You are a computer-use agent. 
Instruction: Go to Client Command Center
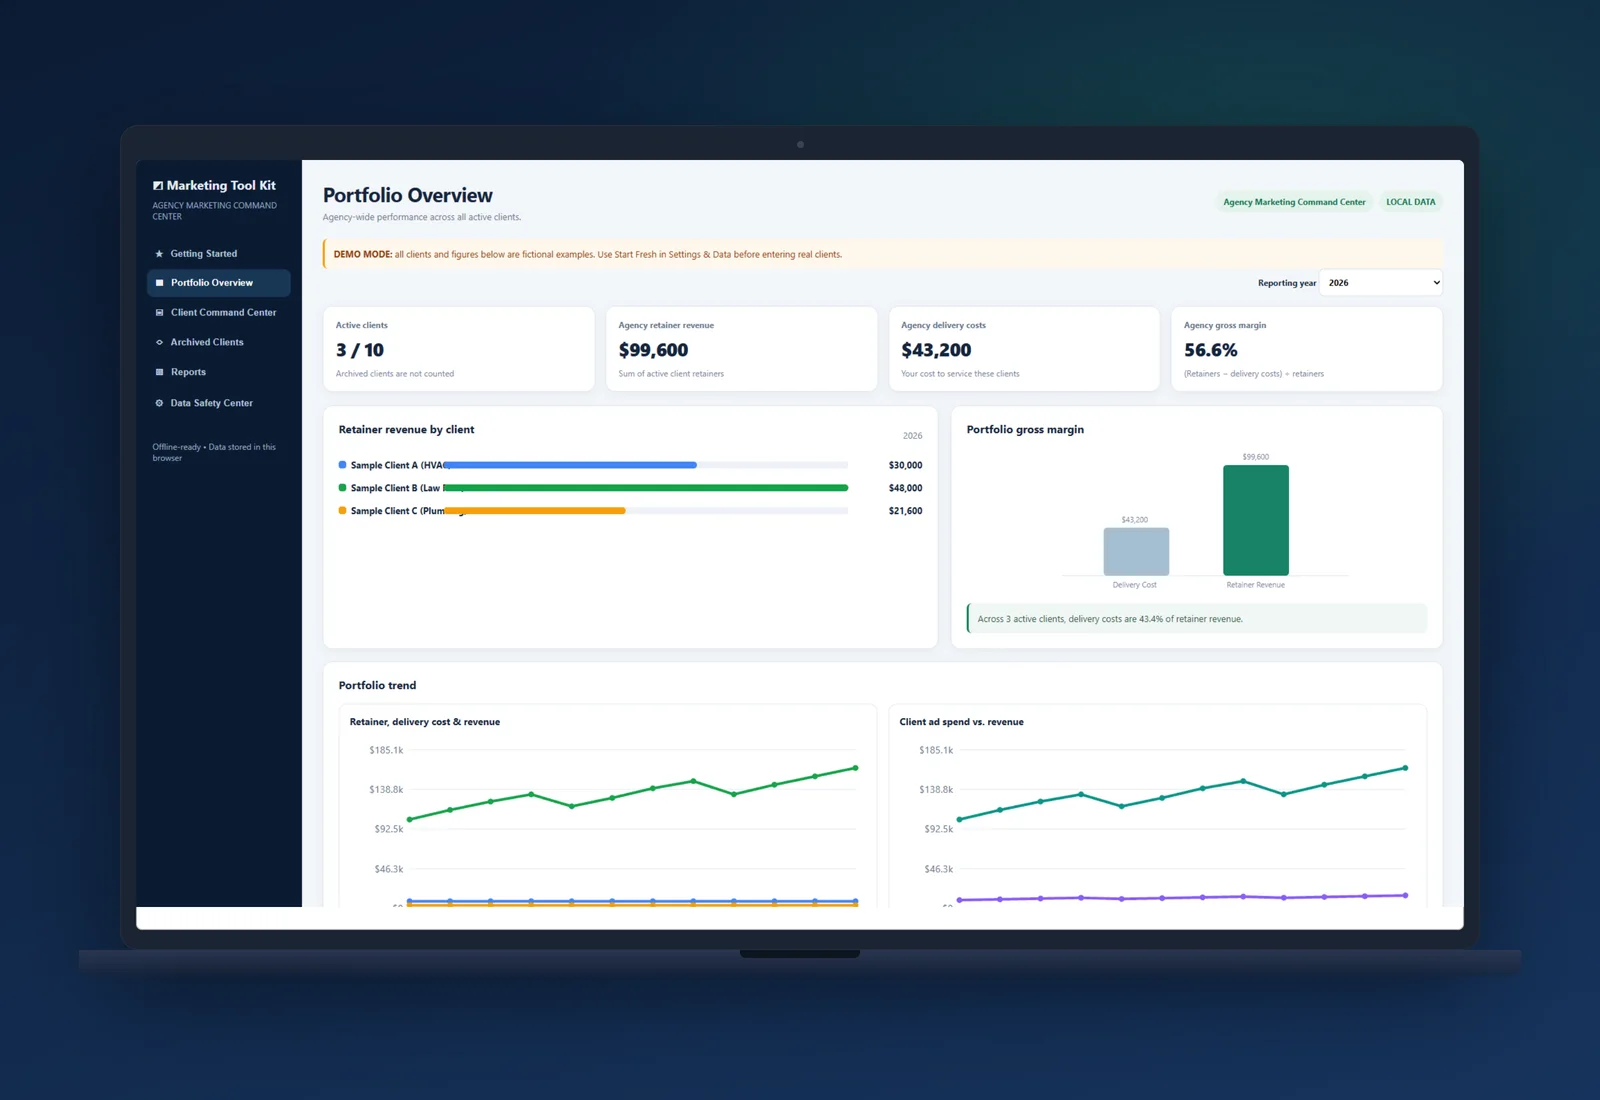click(219, 313)
